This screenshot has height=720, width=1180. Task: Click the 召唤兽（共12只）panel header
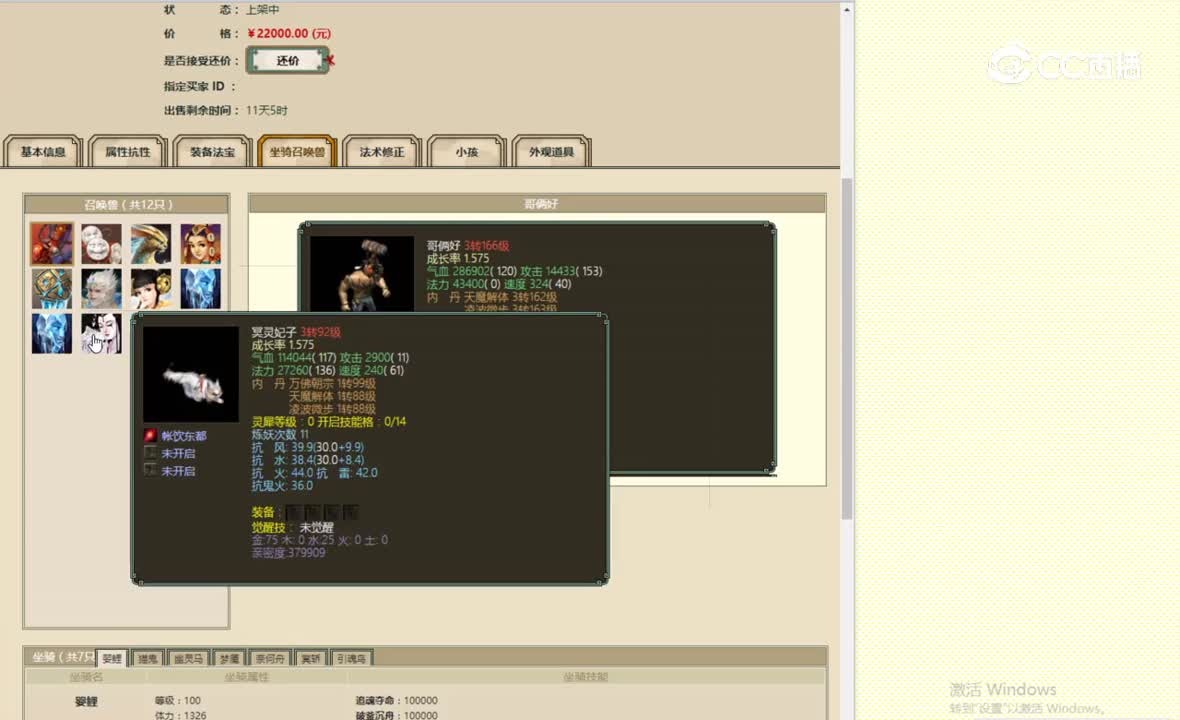127,204
